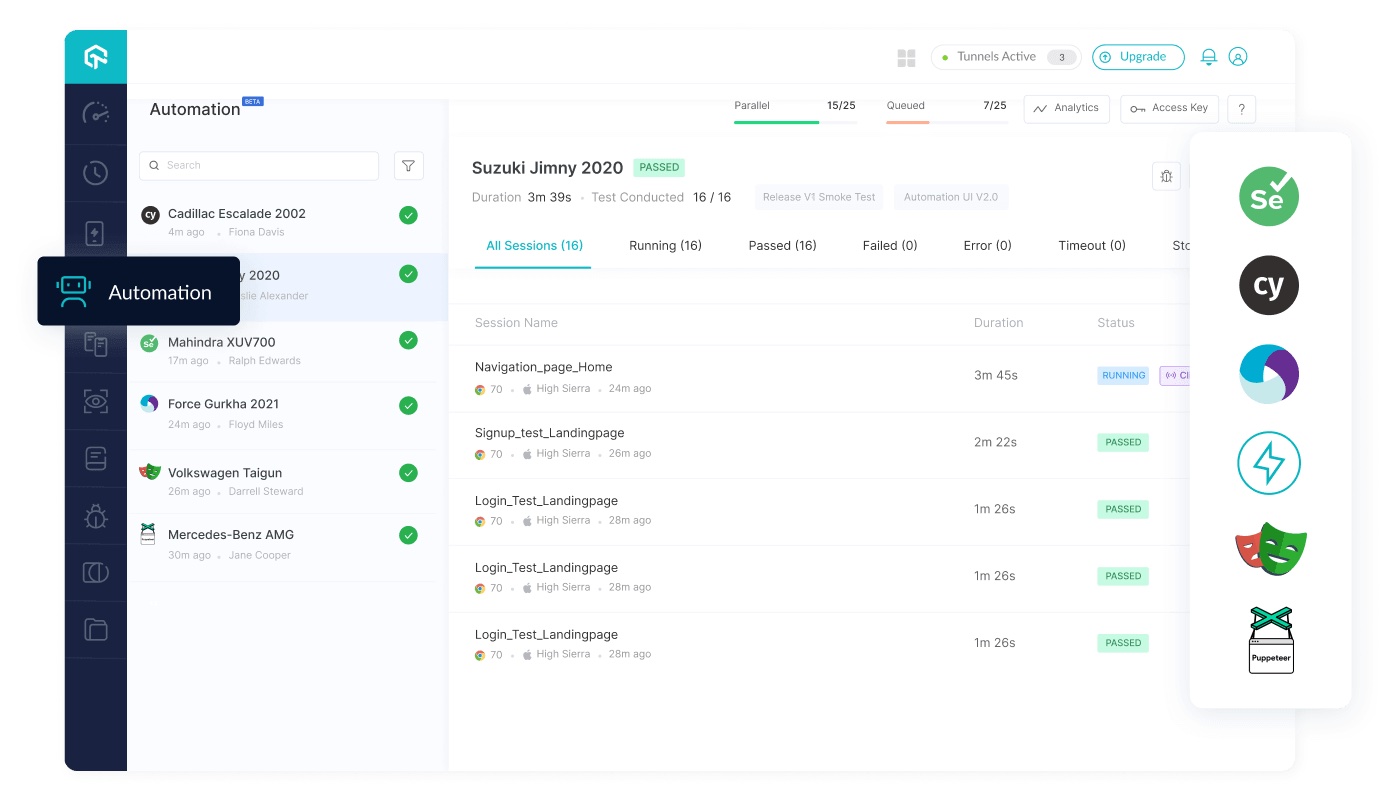Click the Playwright theater masks icon

click(x=1269, y=548)
